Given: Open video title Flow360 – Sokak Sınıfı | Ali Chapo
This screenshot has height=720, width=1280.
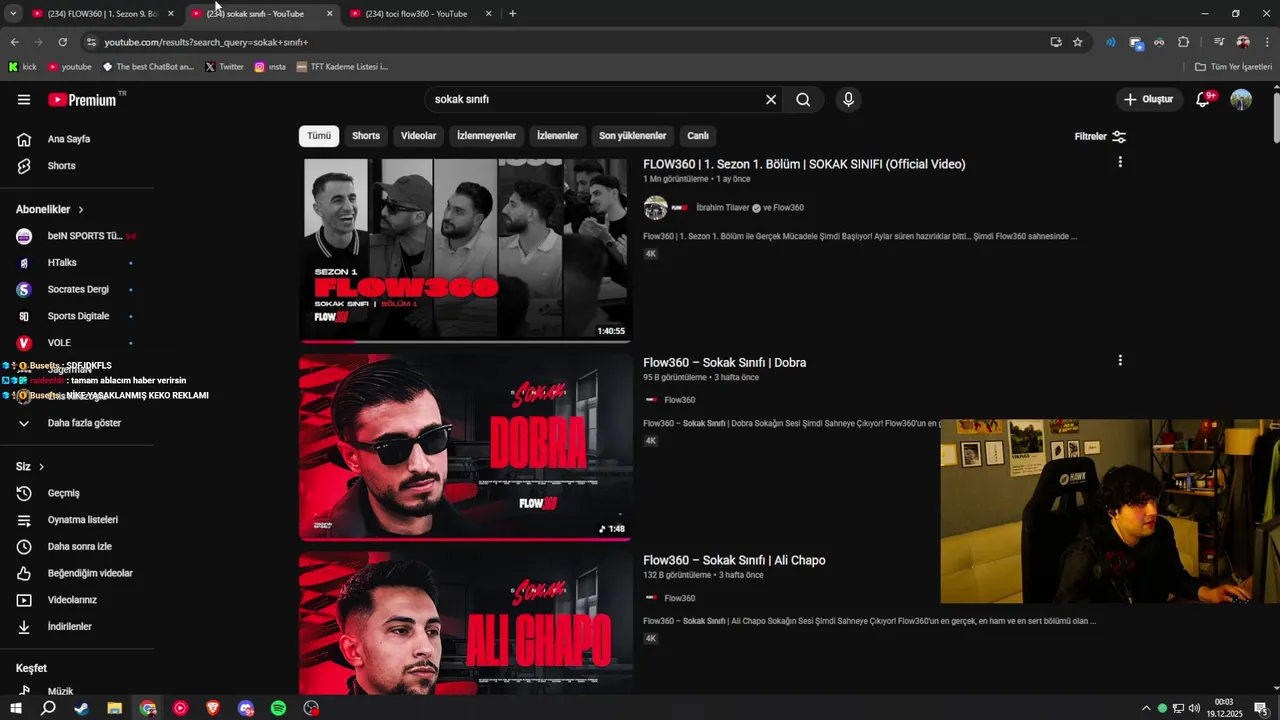Looking at the screenshot, I should 734,561.
